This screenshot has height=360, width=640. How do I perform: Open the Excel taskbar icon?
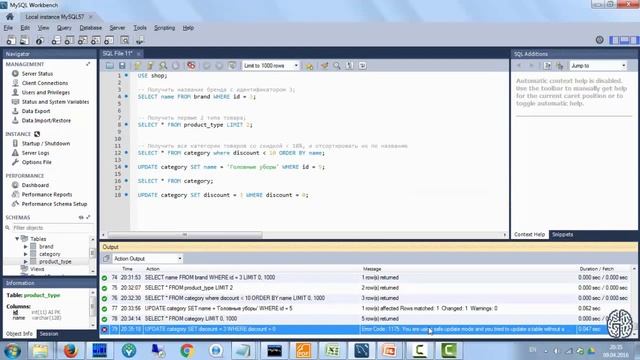pos(333,350)
